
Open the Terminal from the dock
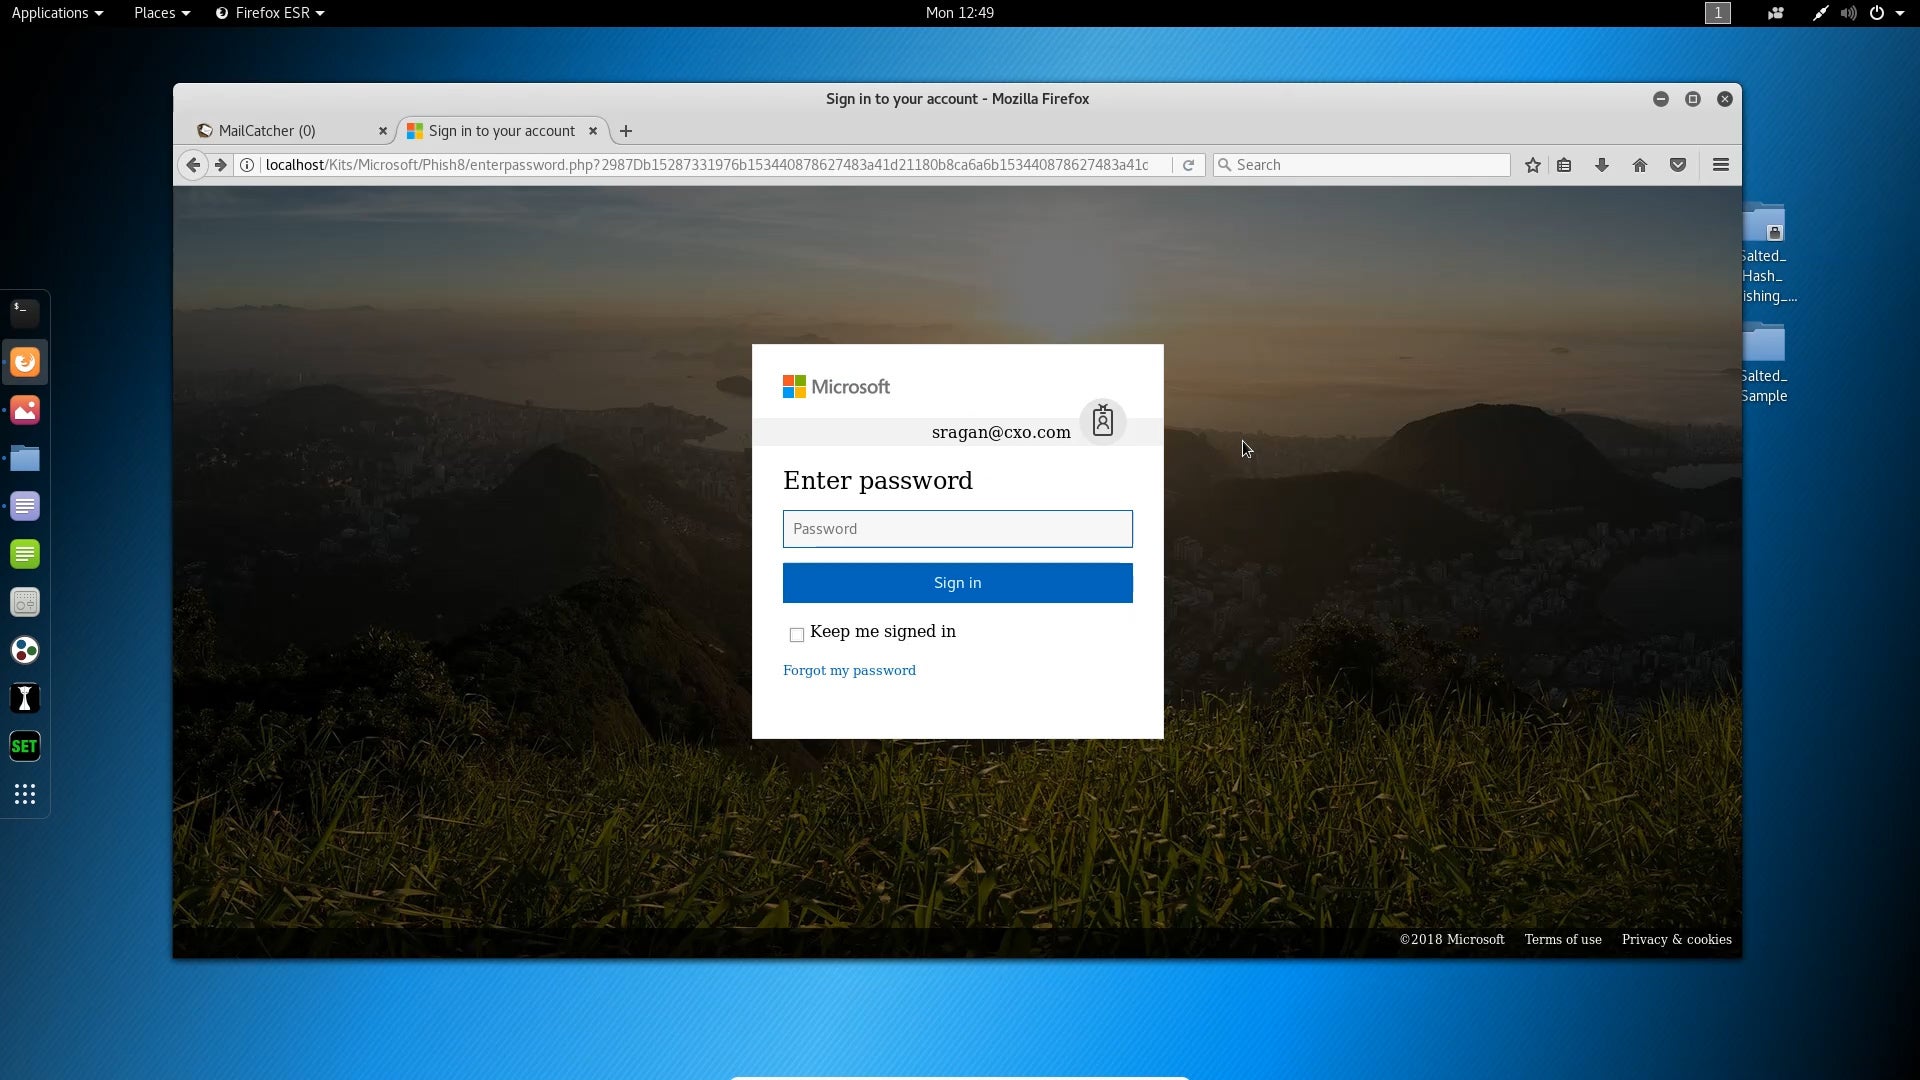coord(25,313)
